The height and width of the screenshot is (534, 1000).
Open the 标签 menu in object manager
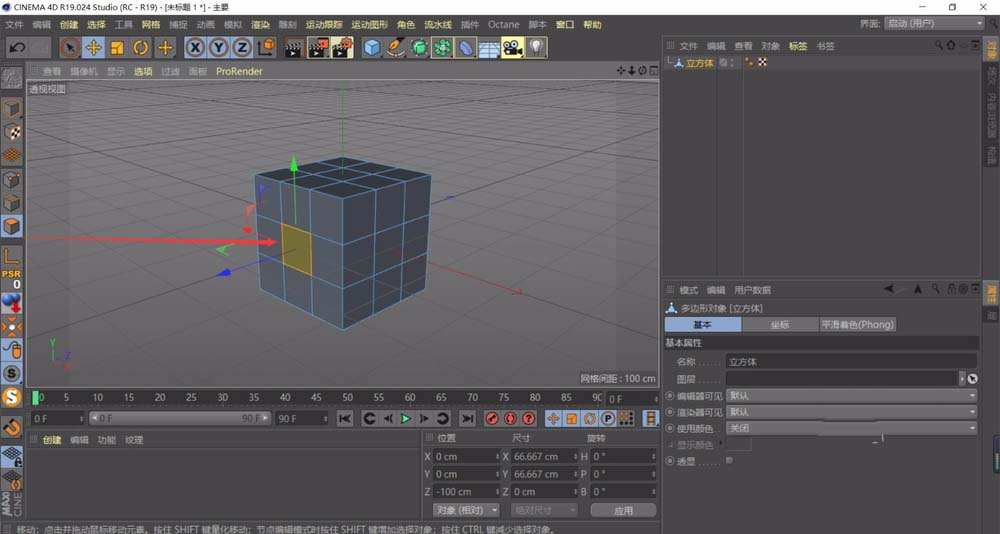(x=798, y=46)
